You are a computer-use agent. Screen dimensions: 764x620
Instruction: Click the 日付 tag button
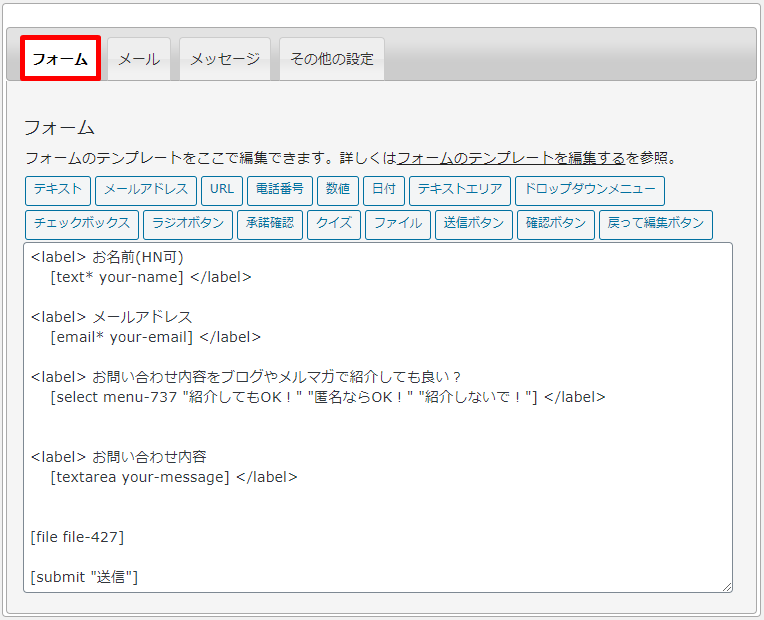click(384, 190)
